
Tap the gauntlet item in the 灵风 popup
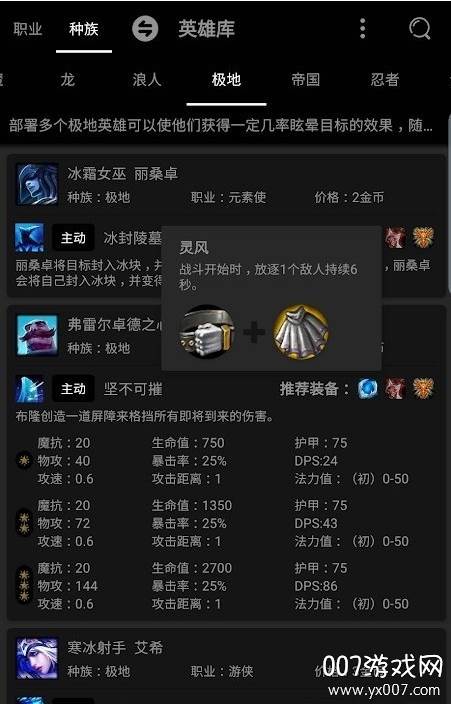207,332
